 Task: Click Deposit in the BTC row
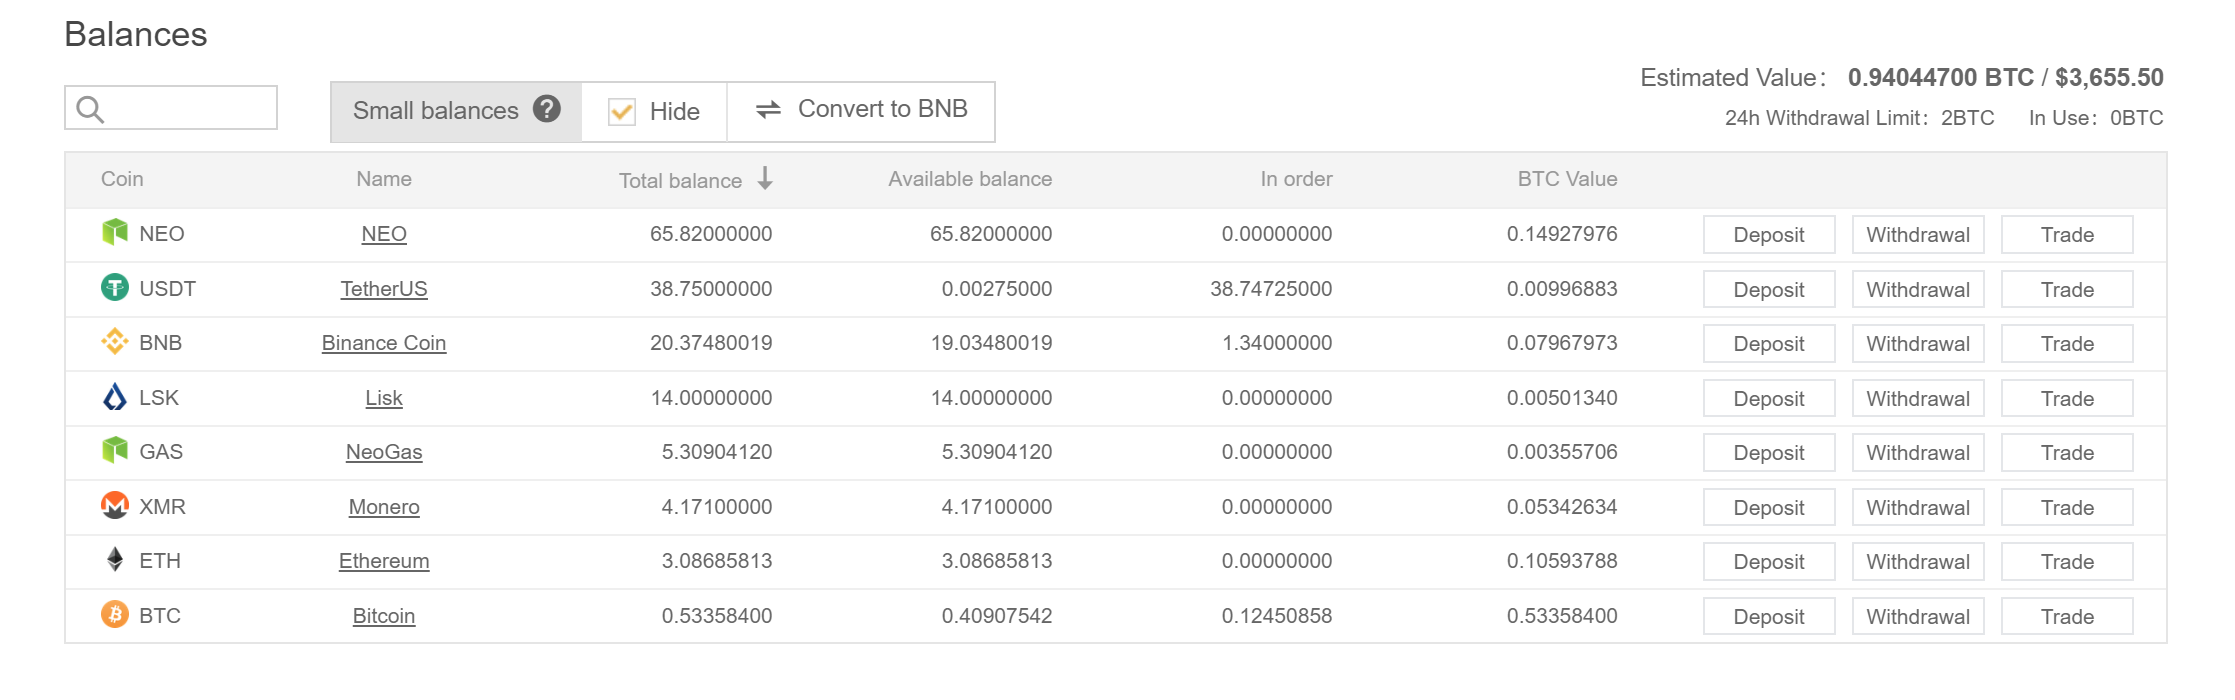[1769, 617]
